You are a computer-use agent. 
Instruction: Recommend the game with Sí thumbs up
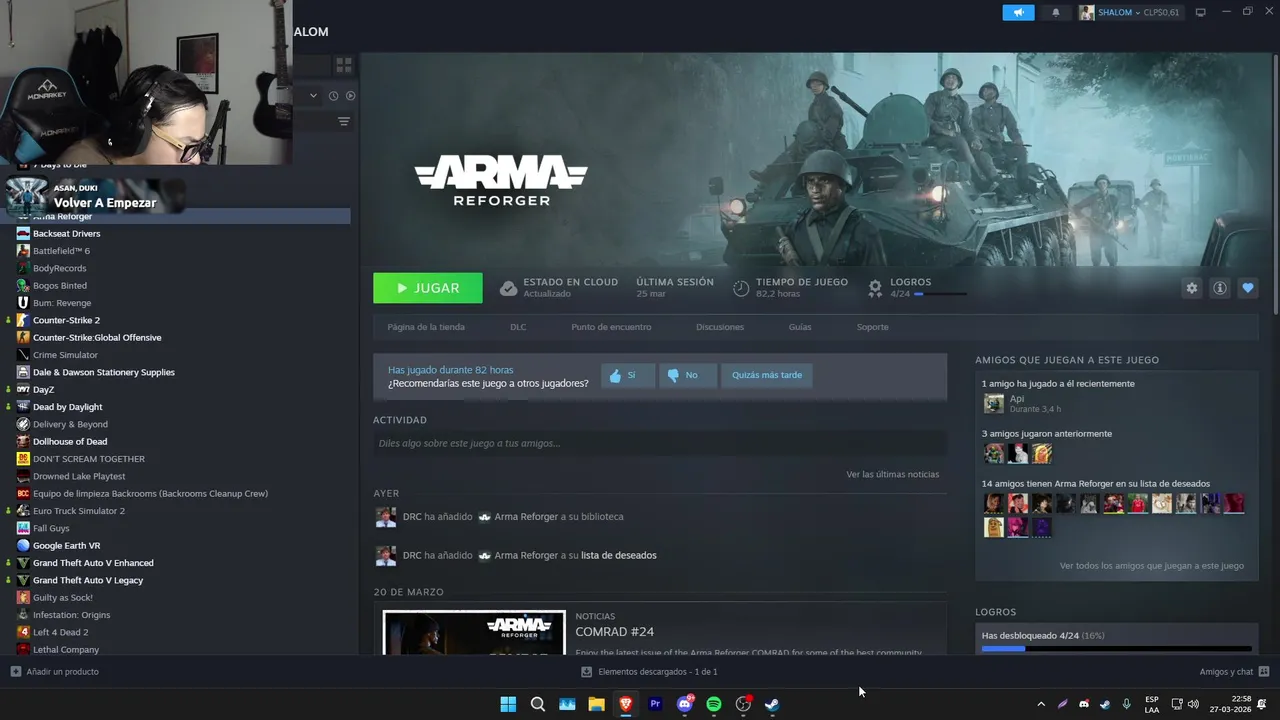(628, 375)
